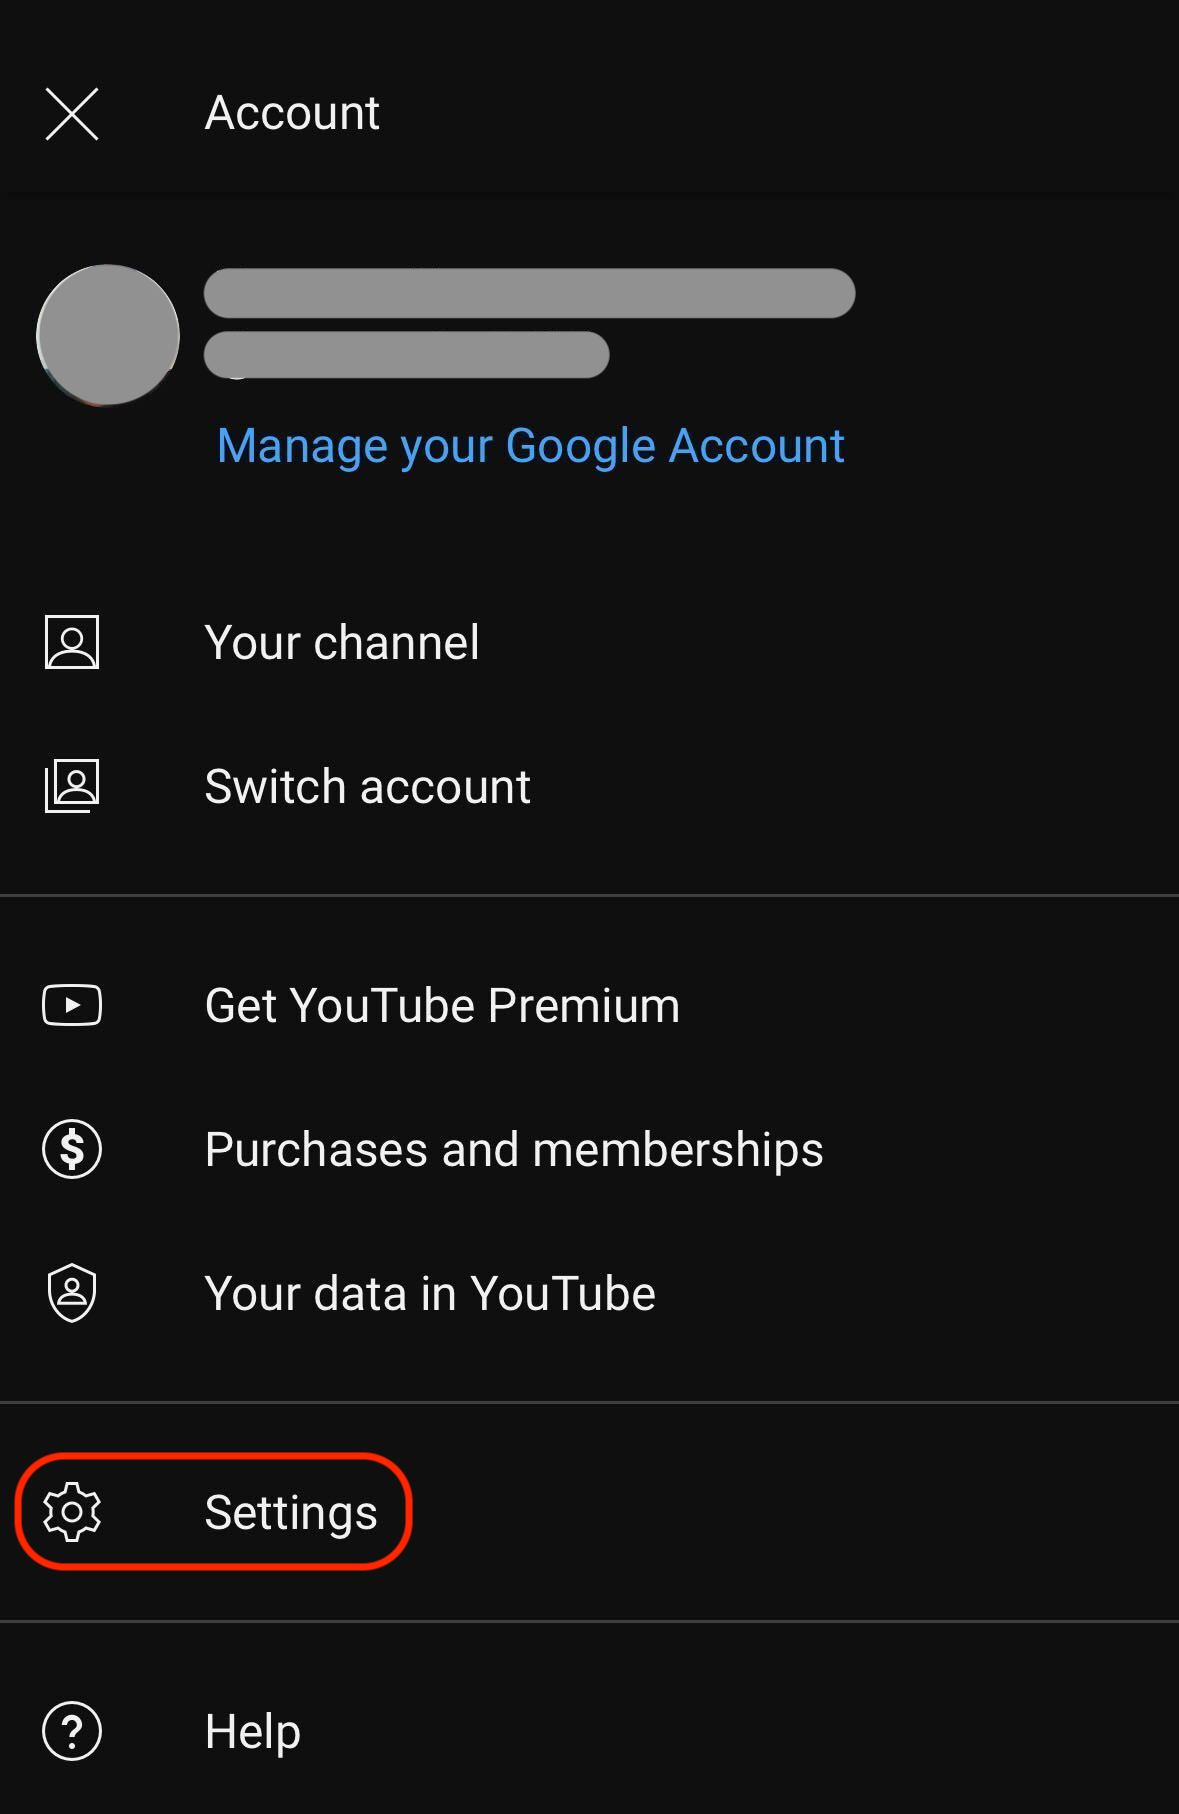Open the Settings text entry

[x=291, y=1512]
